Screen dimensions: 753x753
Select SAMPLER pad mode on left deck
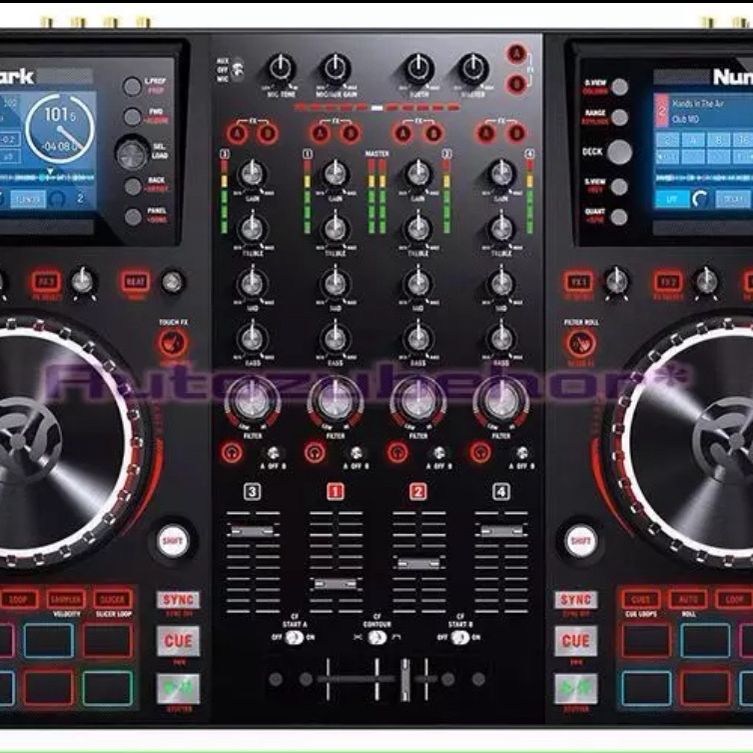tap(66, 599)
